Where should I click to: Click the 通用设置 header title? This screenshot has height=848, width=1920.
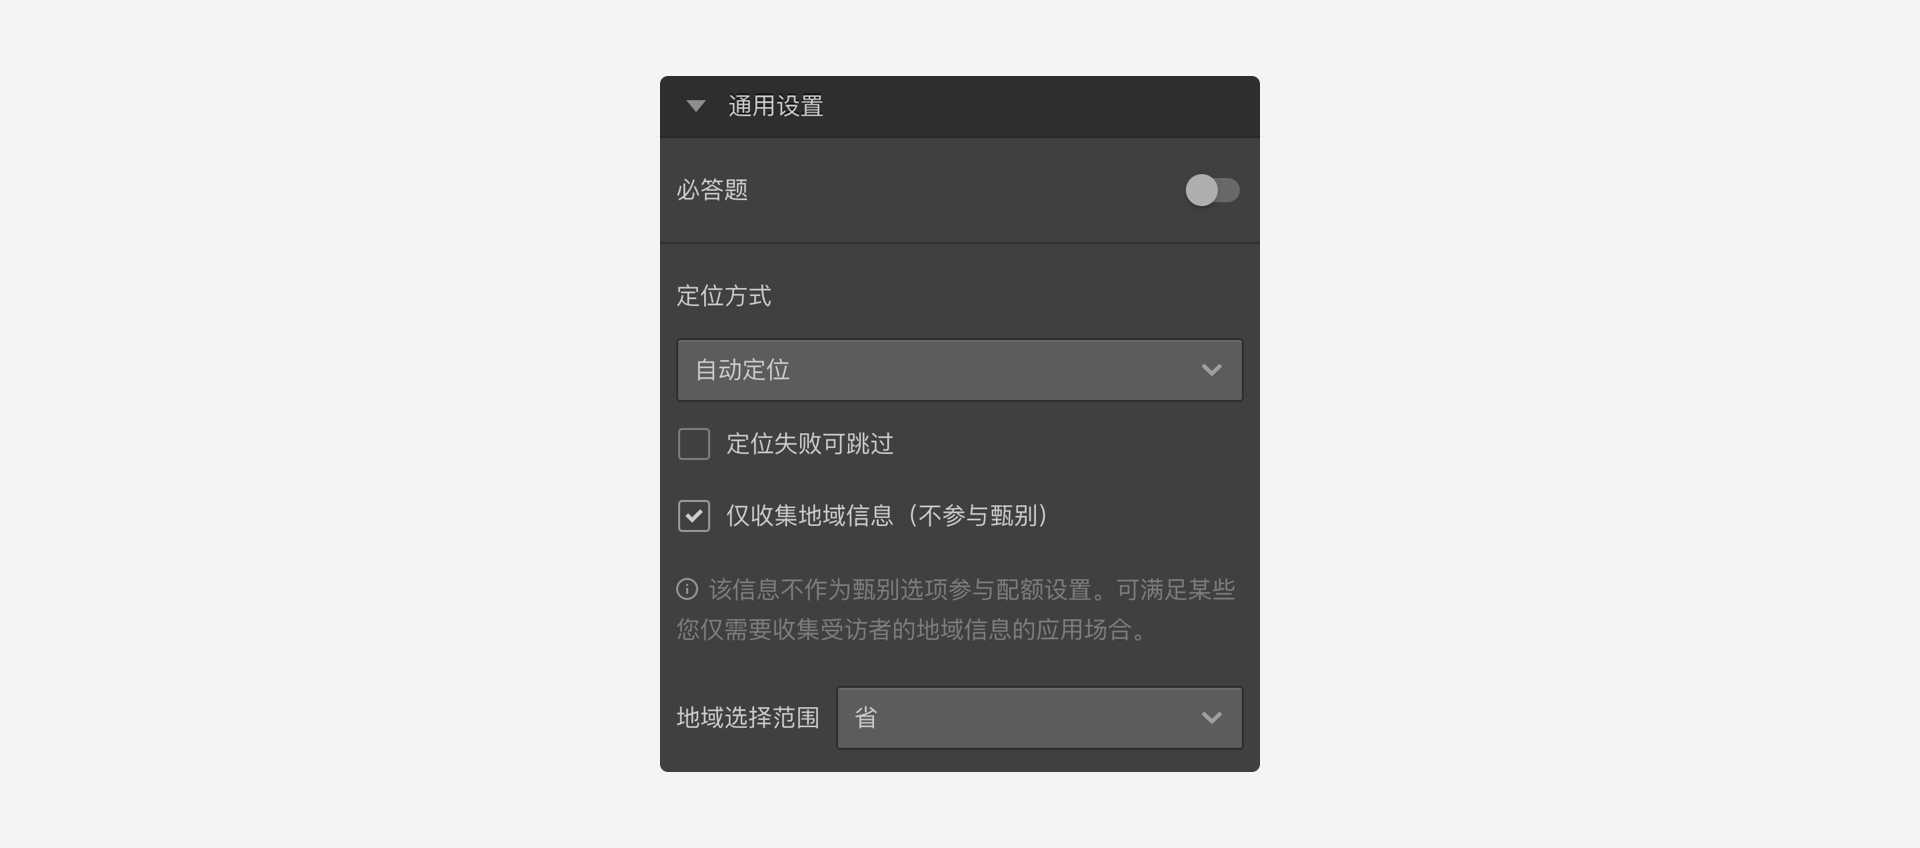click(x=776, y=106)
